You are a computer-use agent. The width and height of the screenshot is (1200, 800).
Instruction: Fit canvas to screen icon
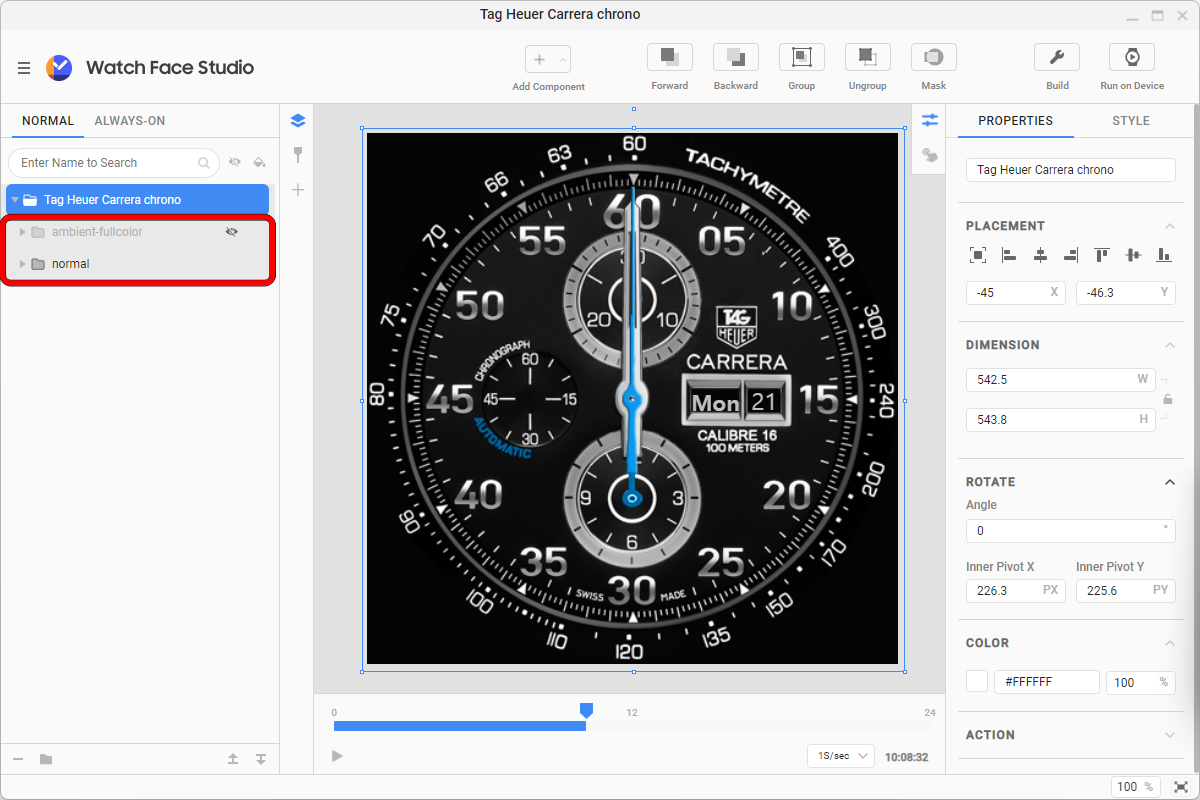1180,787
